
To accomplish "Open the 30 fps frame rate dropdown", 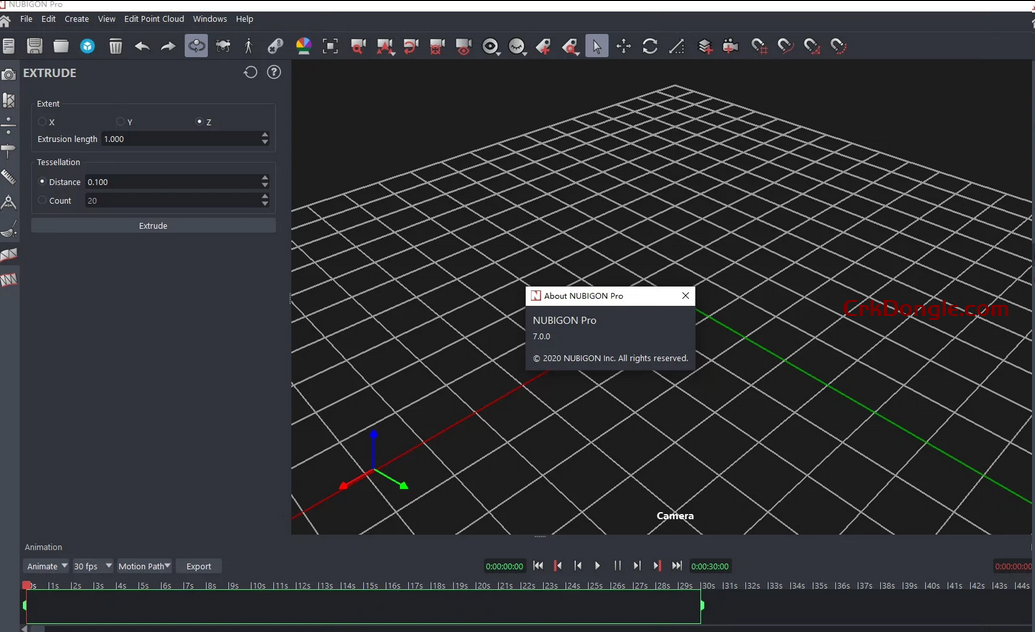I will click(93, 566).
